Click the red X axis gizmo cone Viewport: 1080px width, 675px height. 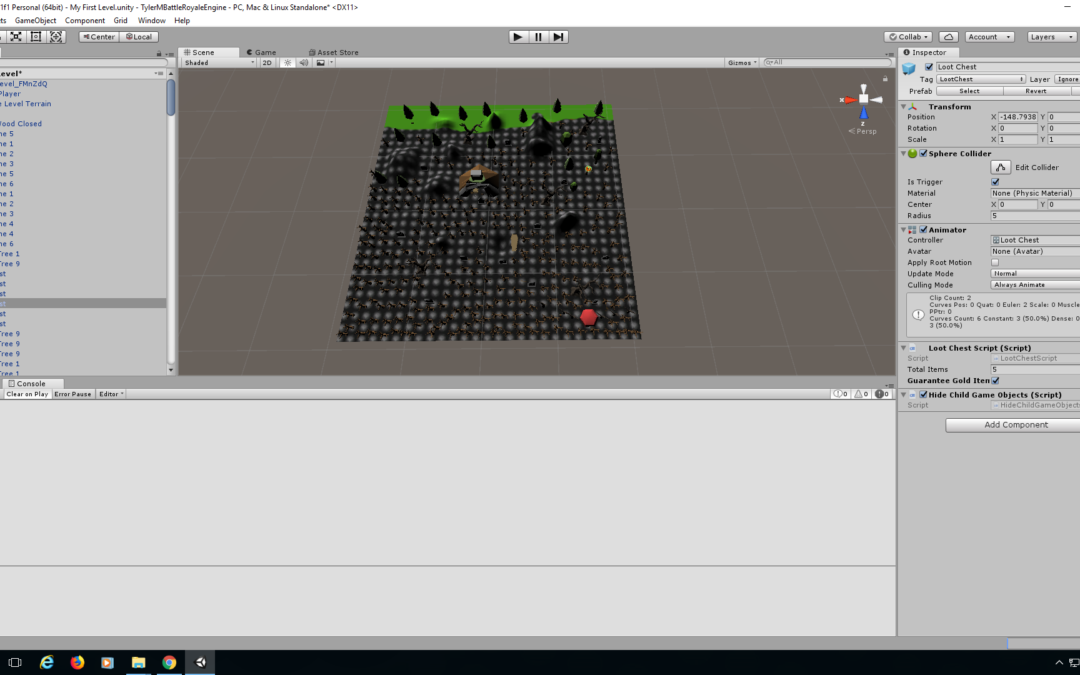850,100
